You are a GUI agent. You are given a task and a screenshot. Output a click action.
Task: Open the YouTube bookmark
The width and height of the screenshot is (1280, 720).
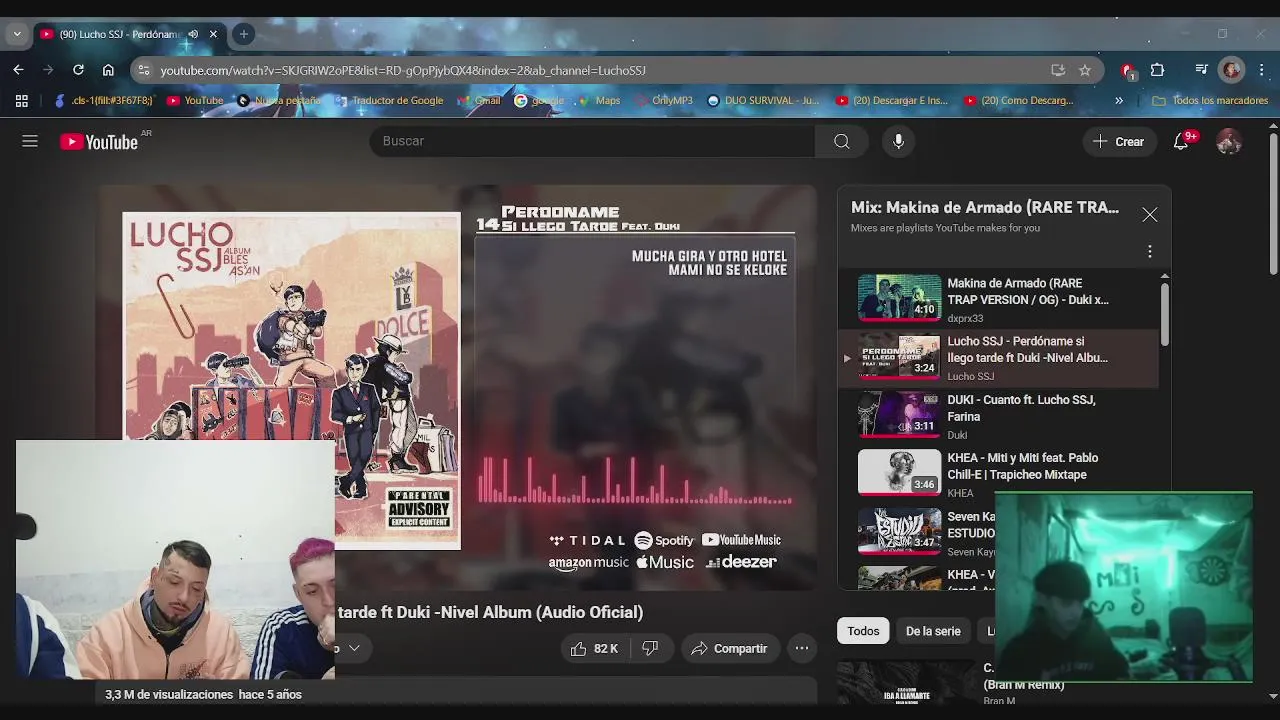click(x=195, y=100)
